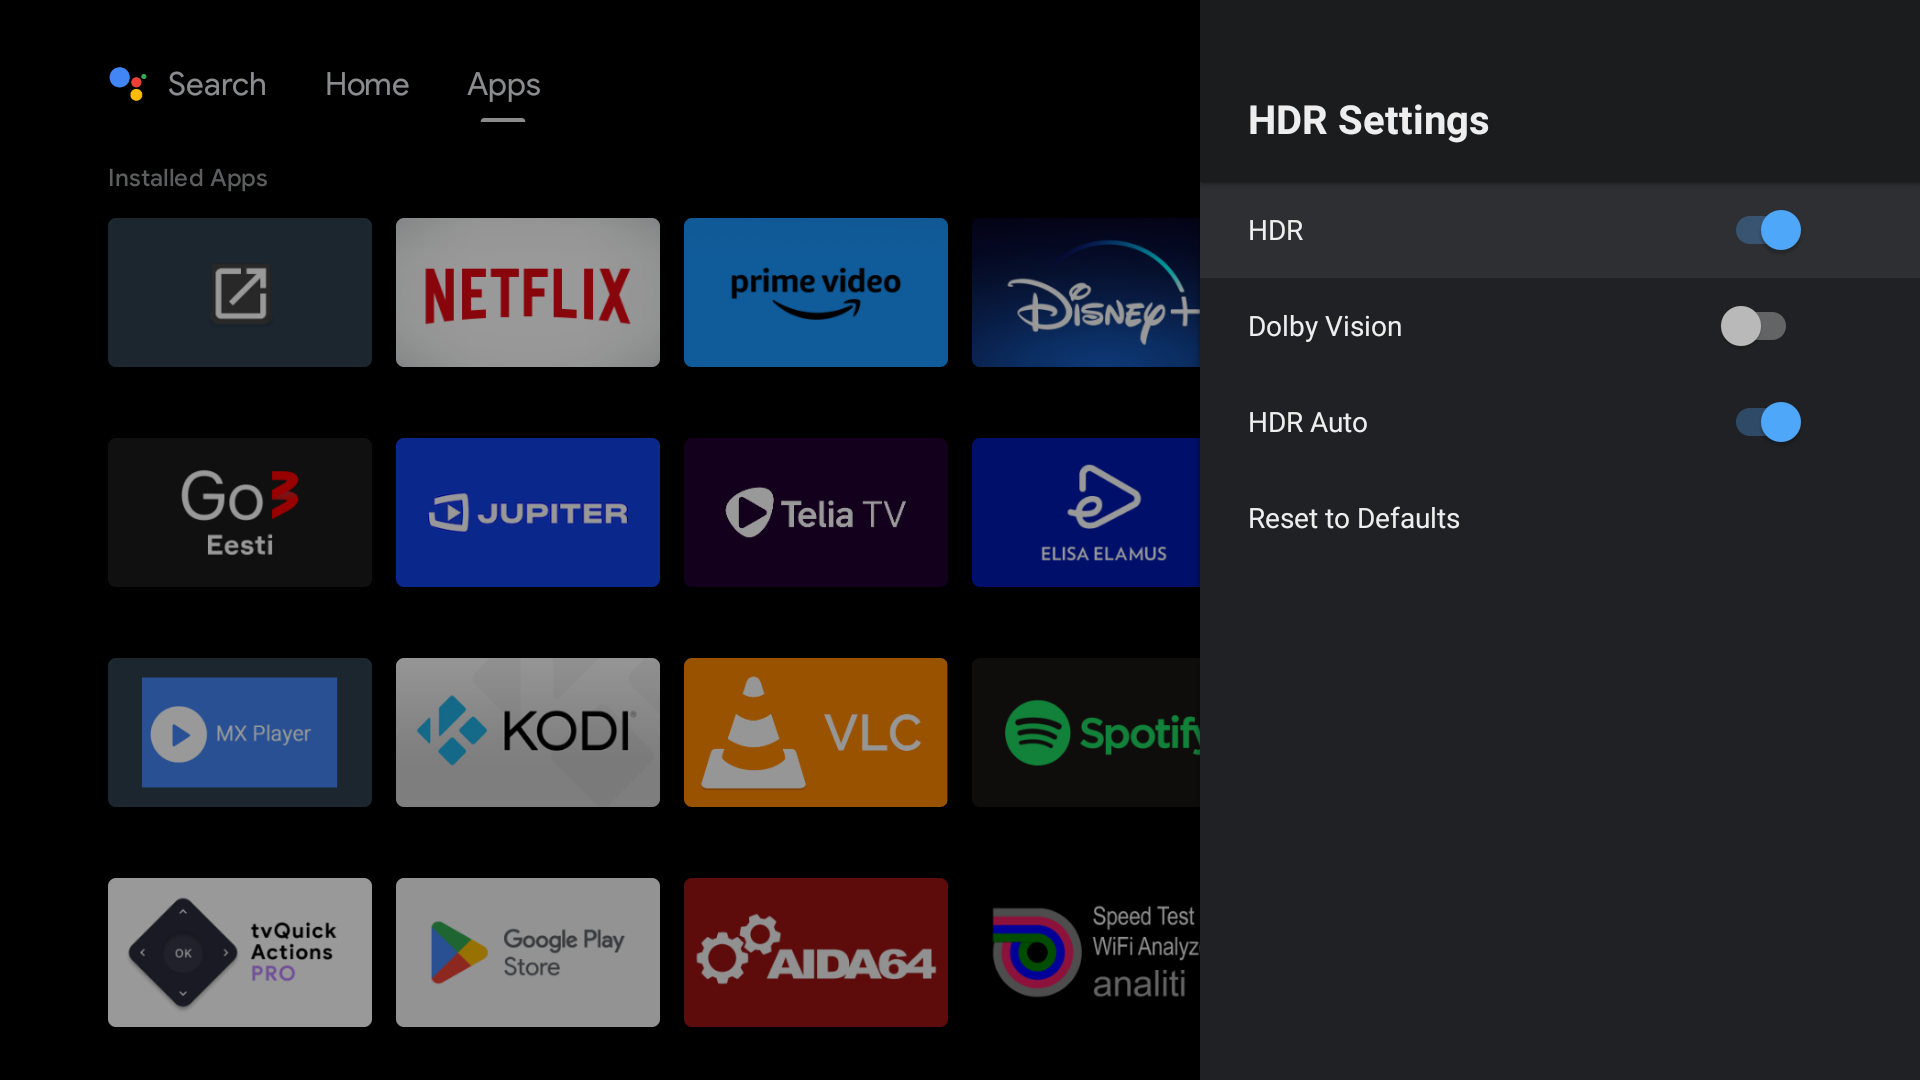
Task: Open tvQuick Actions PRO tile
Action: [239, 952]
